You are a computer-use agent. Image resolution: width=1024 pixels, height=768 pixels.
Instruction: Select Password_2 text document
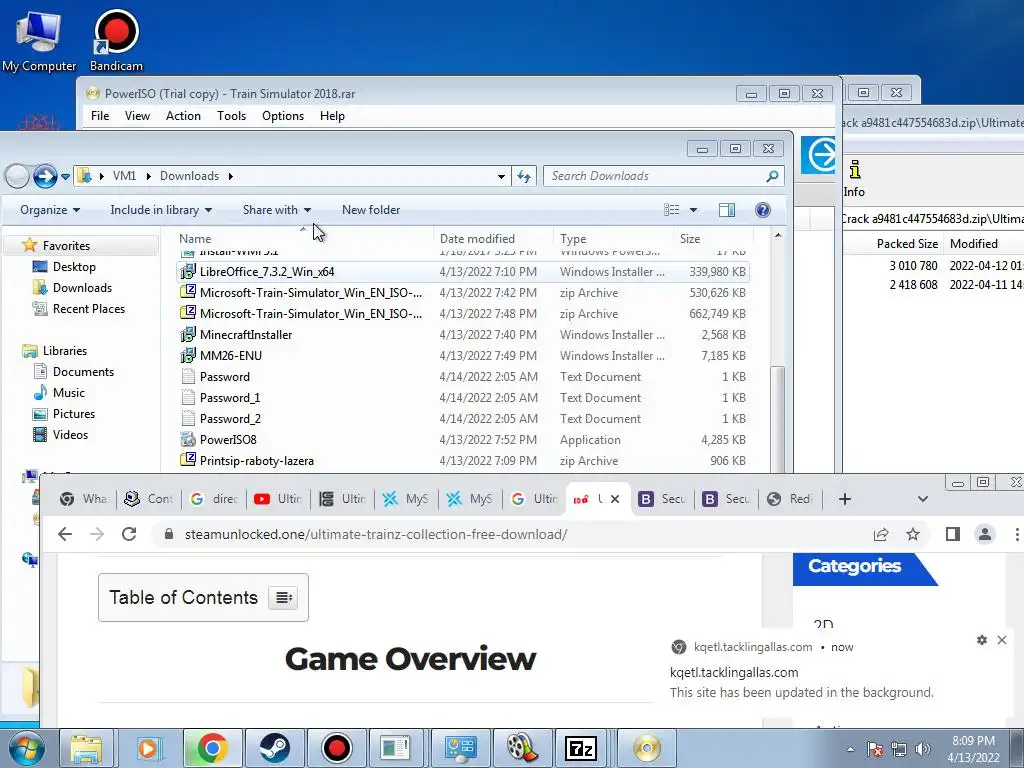coord(462,418)
